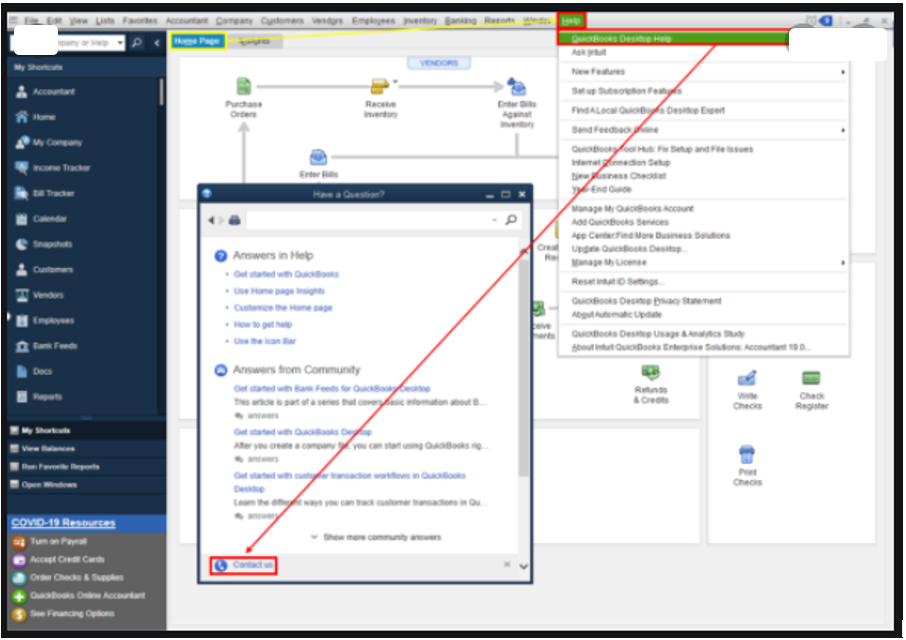
Task: Select Run Favorite Reports in sidebar
Action: coord(60,467)
